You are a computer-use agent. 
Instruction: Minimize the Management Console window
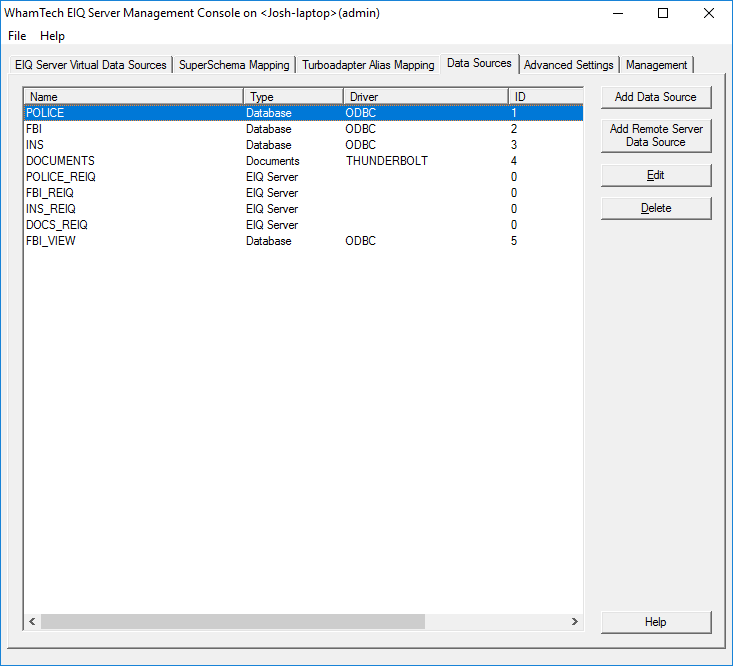click(618, 13)
